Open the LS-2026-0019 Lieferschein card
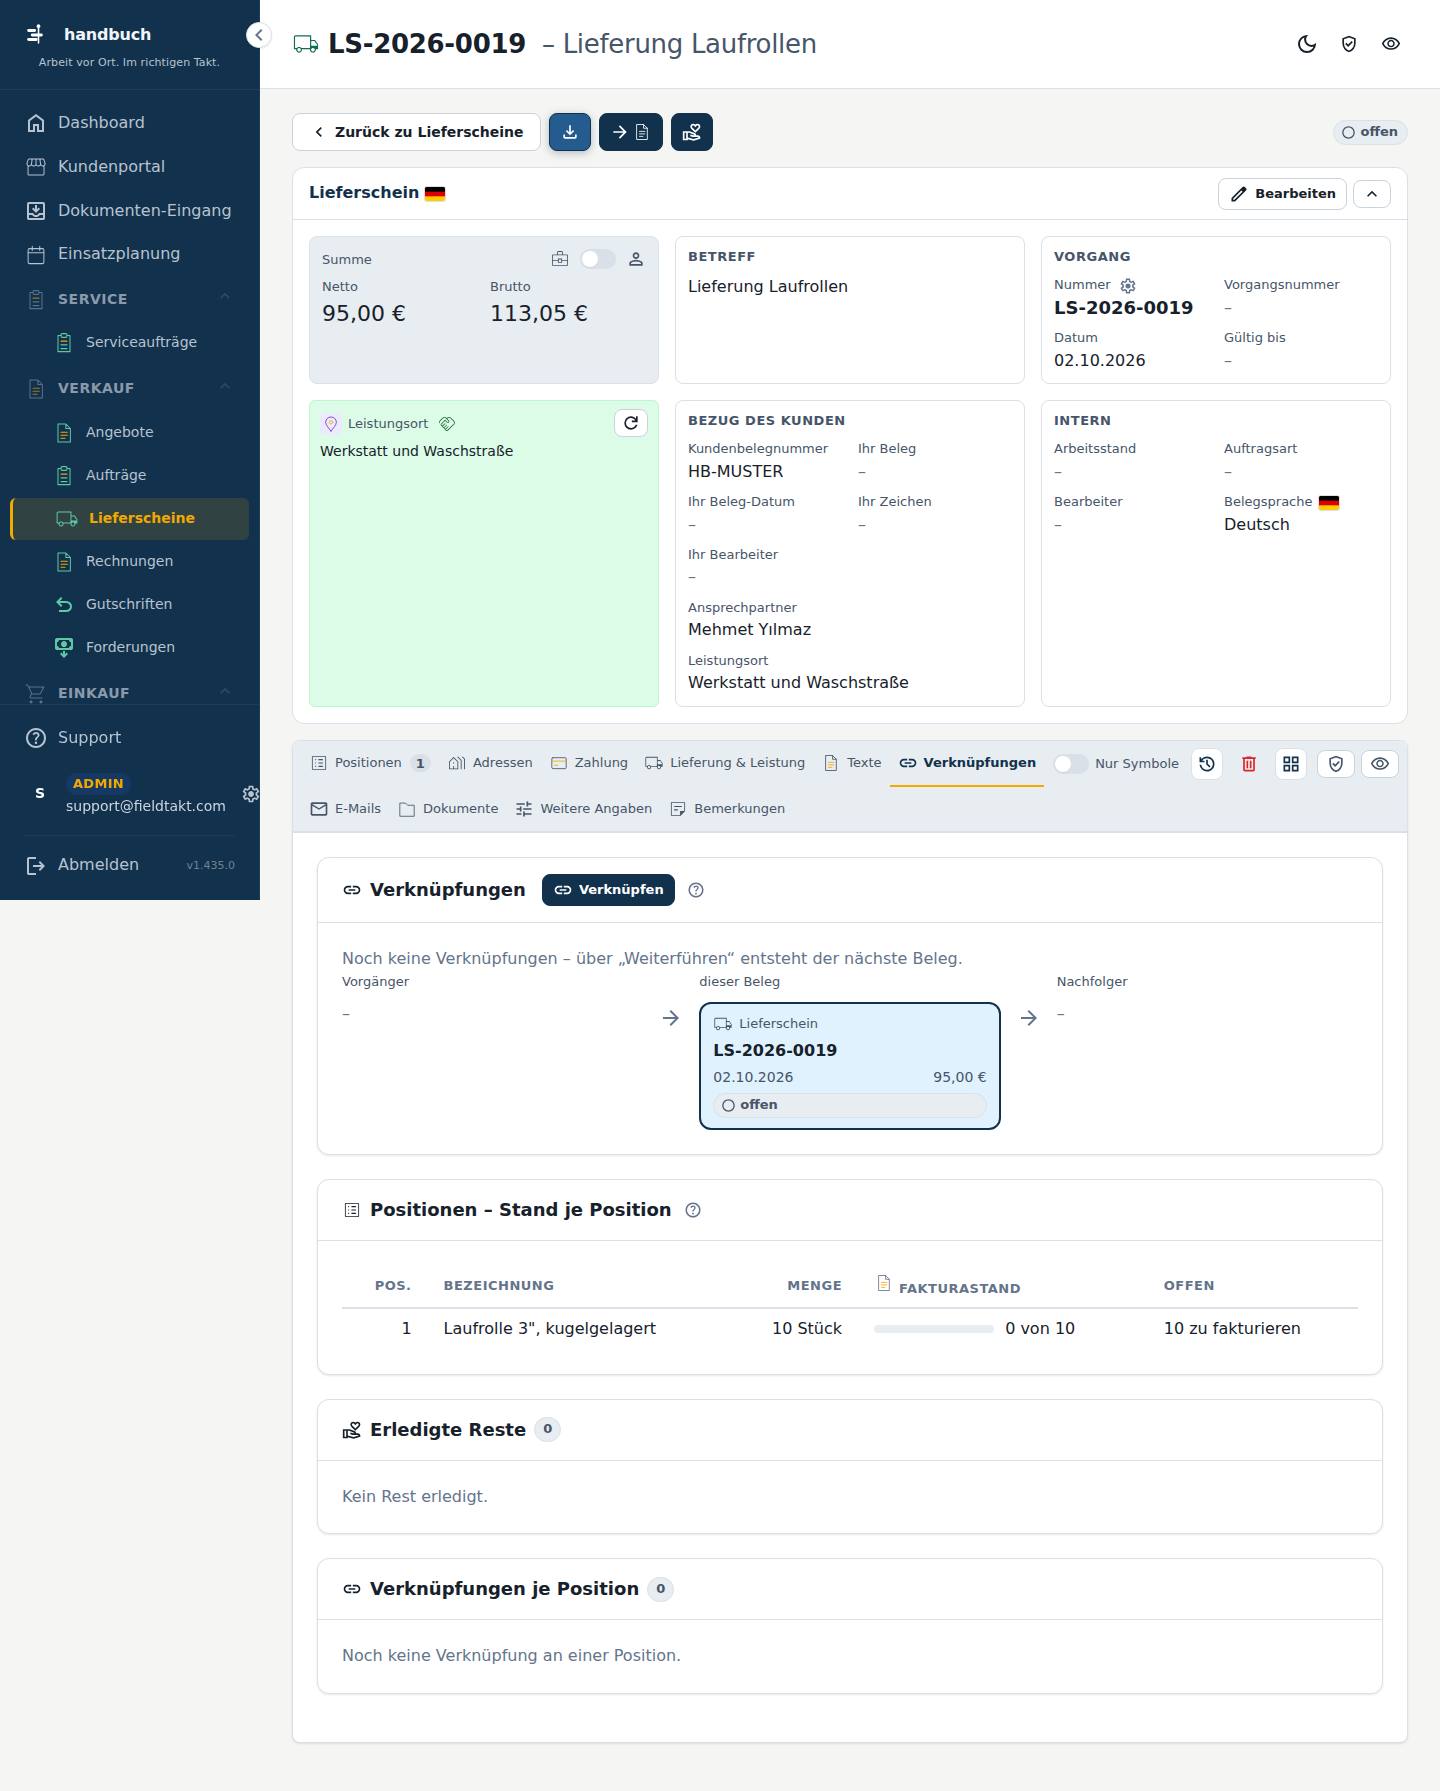 pyautogui.click(x=850, y=1066)
